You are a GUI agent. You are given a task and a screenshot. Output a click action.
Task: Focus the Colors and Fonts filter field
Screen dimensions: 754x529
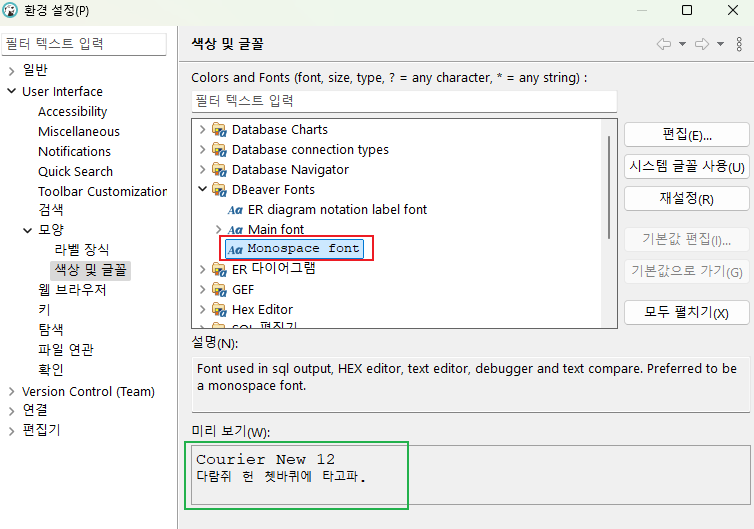[x=404, y=101]
